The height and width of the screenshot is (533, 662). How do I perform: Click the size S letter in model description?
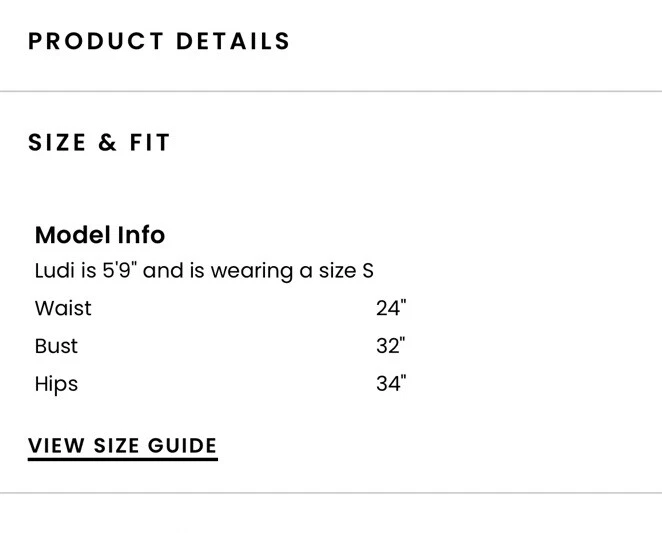click(367, 271)
